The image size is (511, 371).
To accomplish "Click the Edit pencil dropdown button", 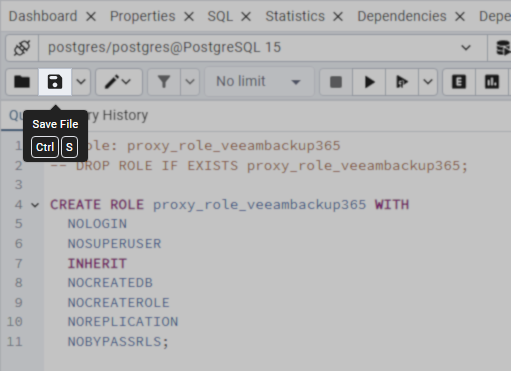I will [119, 82].
